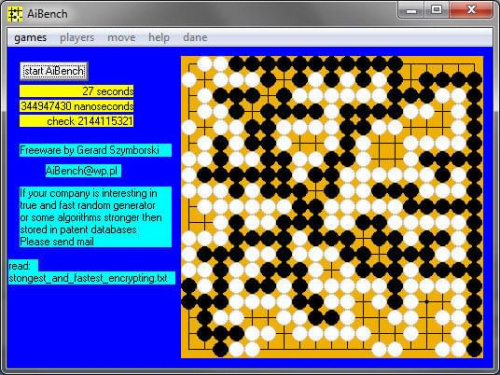Image resolution: width=500 pixels, height=375 pixels.
Task: Open the players menu
Action: pos(77,37)
